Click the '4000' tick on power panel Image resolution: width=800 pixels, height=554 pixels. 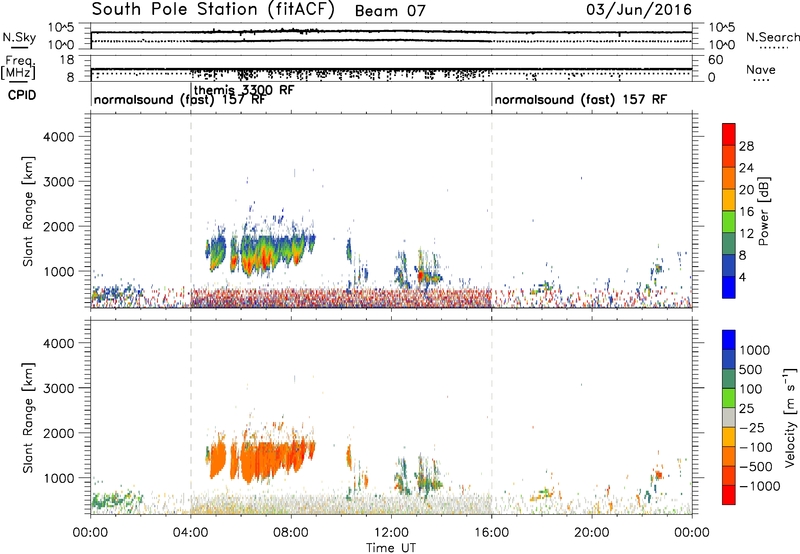click(x=59, y=137)
